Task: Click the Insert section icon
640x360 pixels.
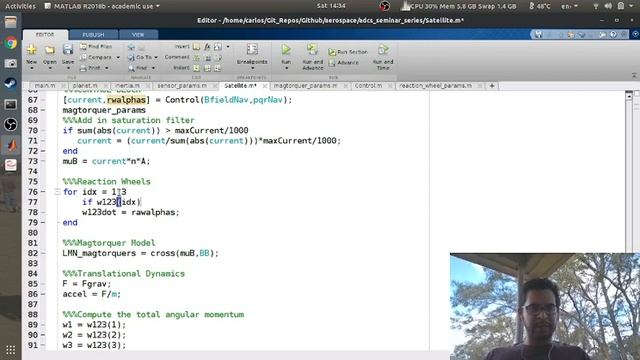Action: pyautogui.click(x=196, y=47)
